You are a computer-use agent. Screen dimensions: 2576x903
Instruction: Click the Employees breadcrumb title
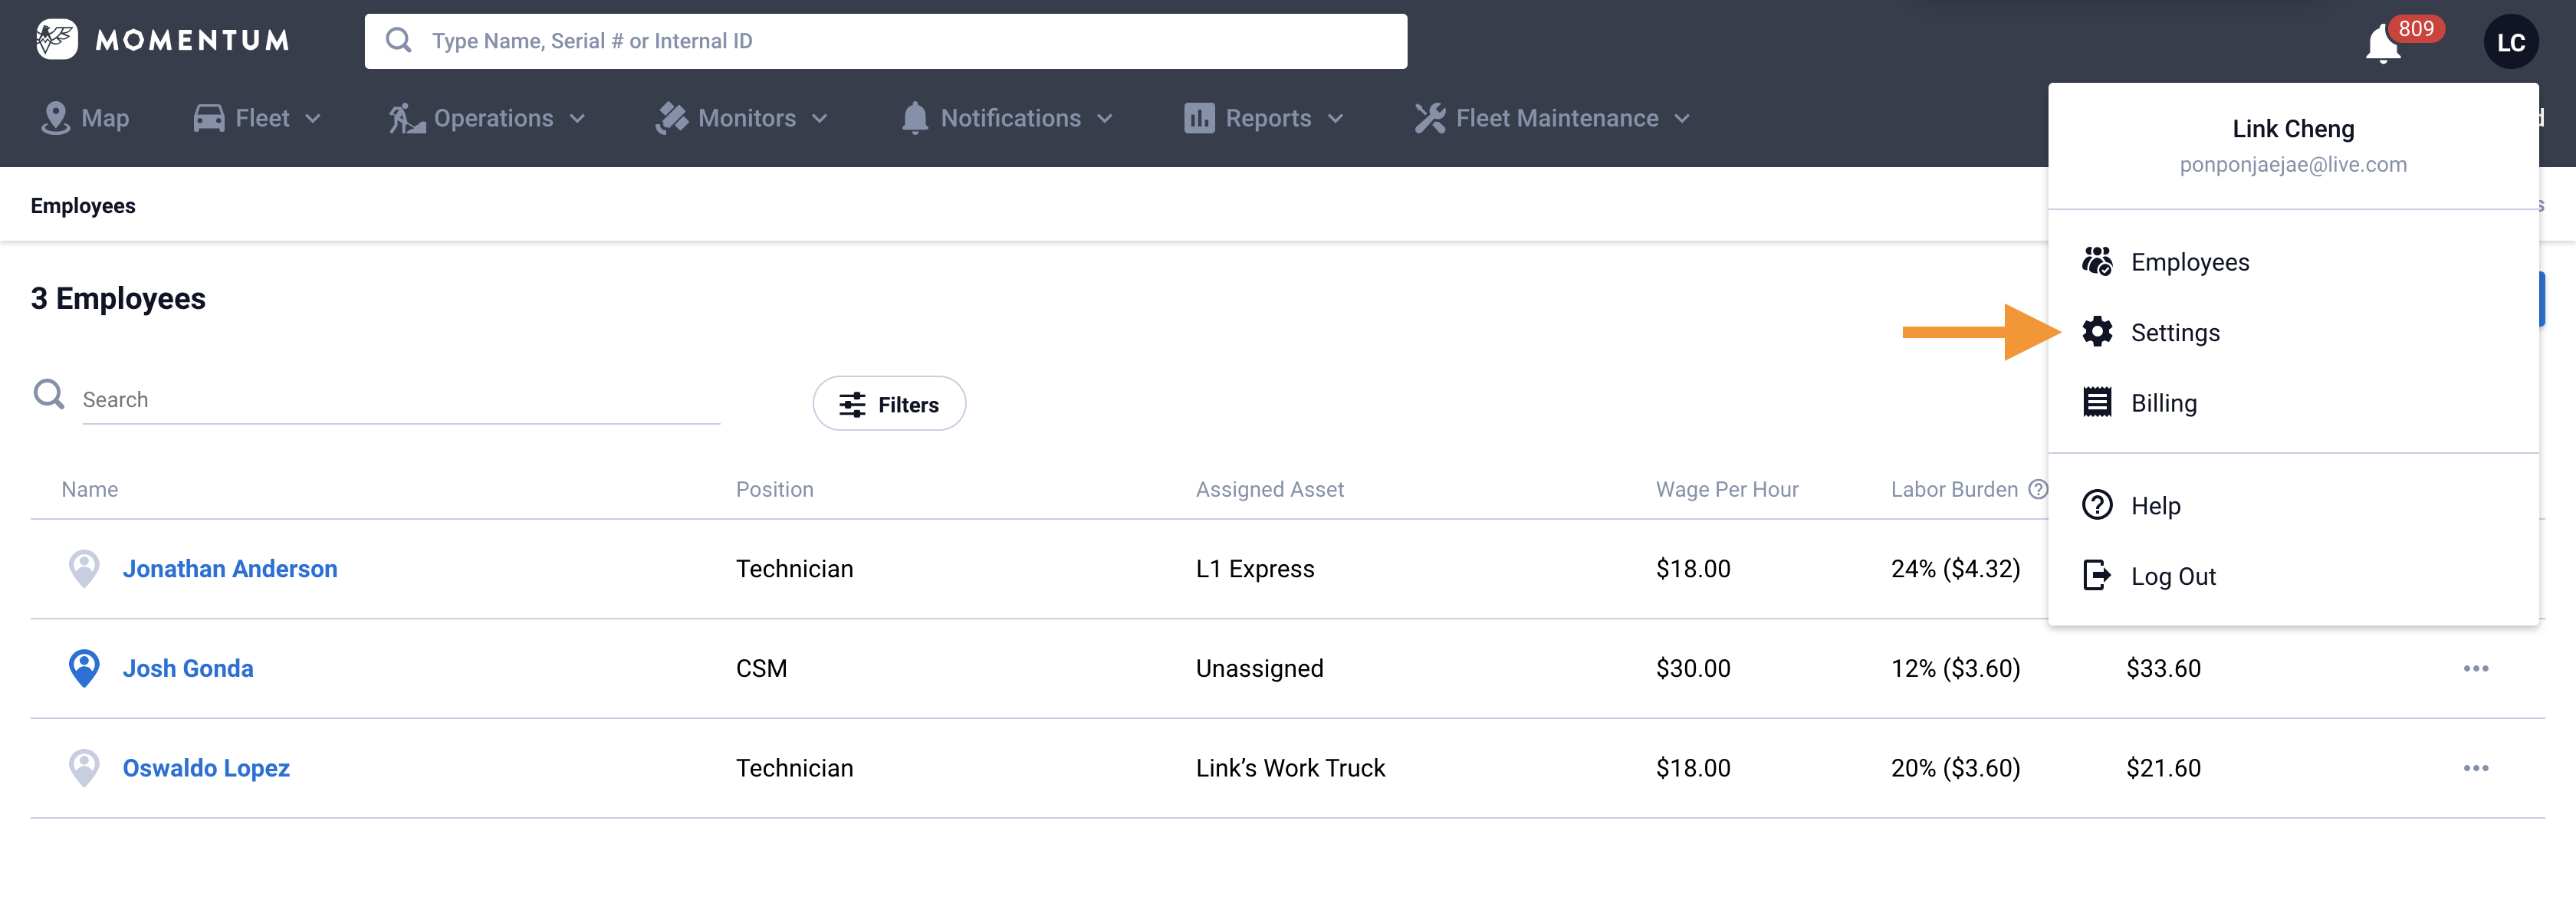[83, 205]
